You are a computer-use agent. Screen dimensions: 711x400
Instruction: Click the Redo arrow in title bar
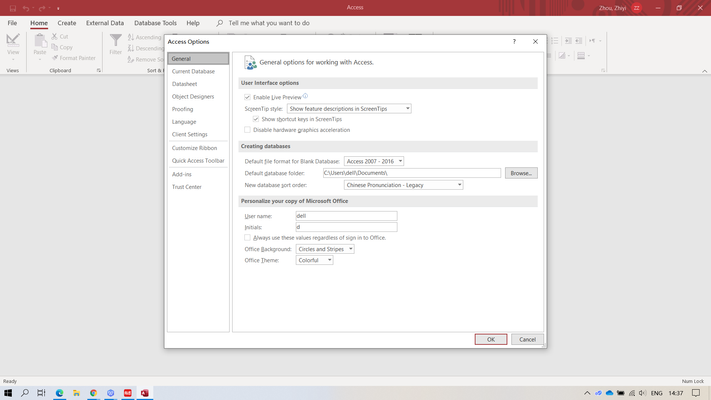[x=42, y=8]
